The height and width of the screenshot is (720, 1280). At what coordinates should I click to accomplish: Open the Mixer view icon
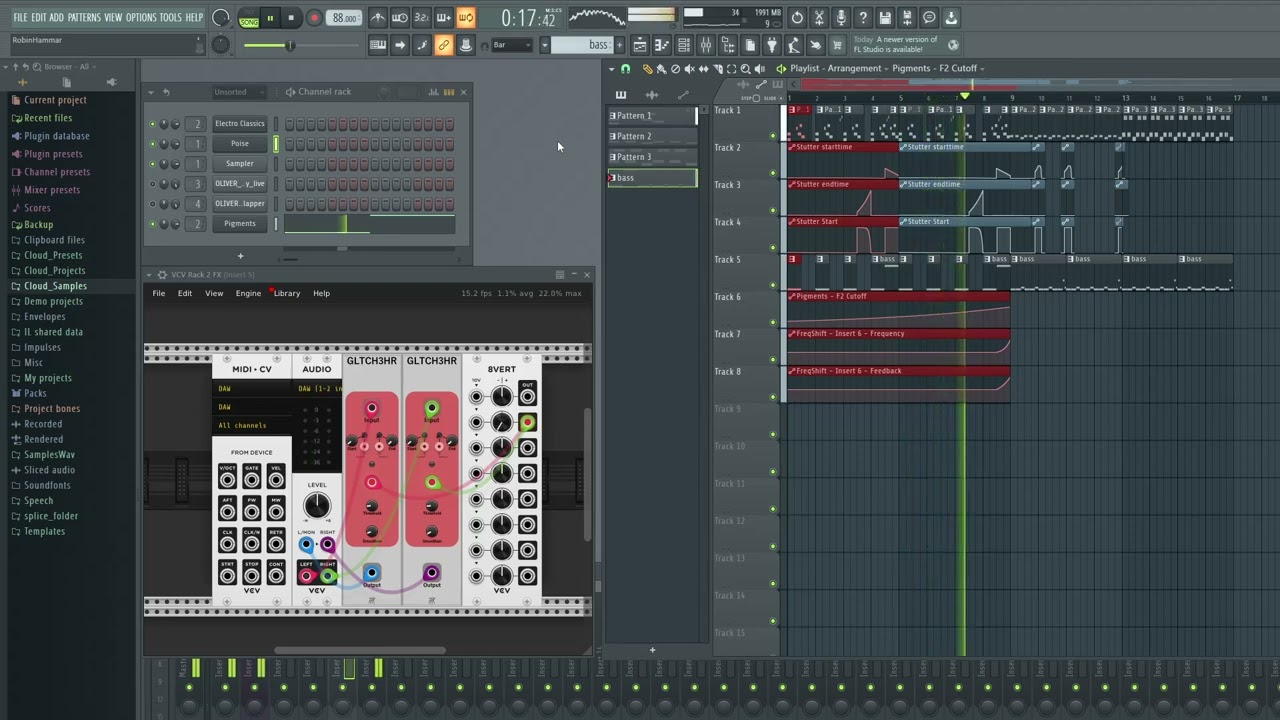[x=706, y=45]
